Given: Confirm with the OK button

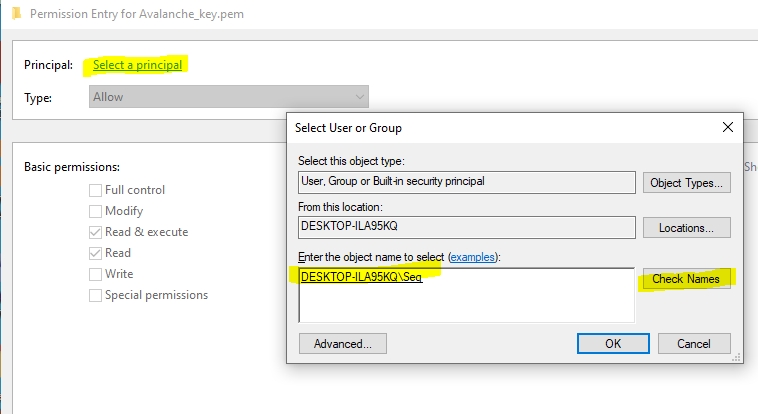Looking at the screenshot, I should pos(613,343).
